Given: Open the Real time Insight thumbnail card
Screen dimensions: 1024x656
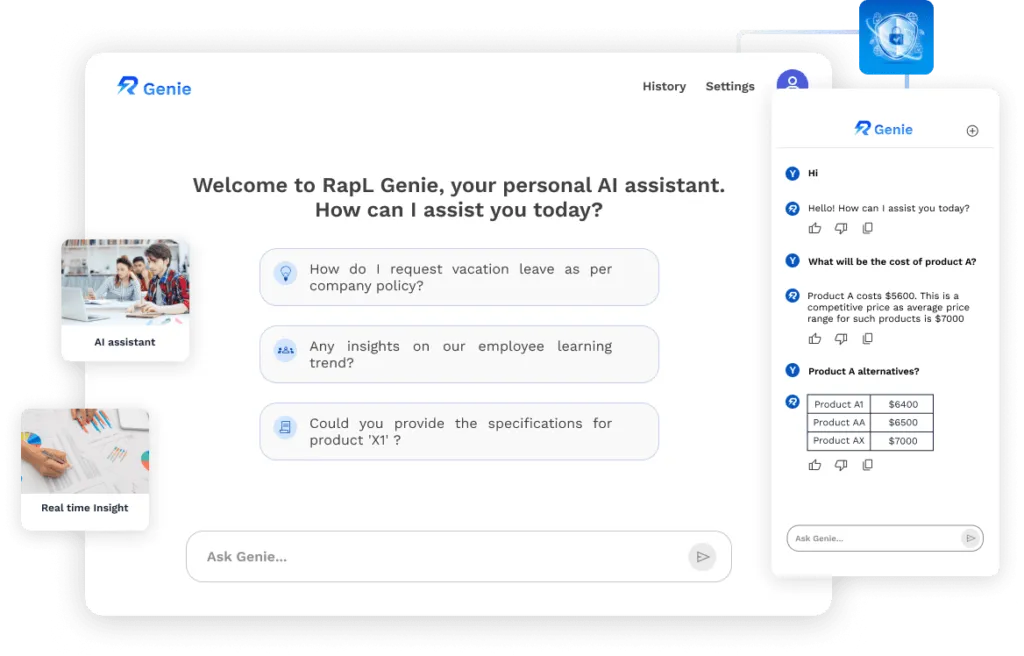Looking at the screenshot, I should tap(85, 469).
